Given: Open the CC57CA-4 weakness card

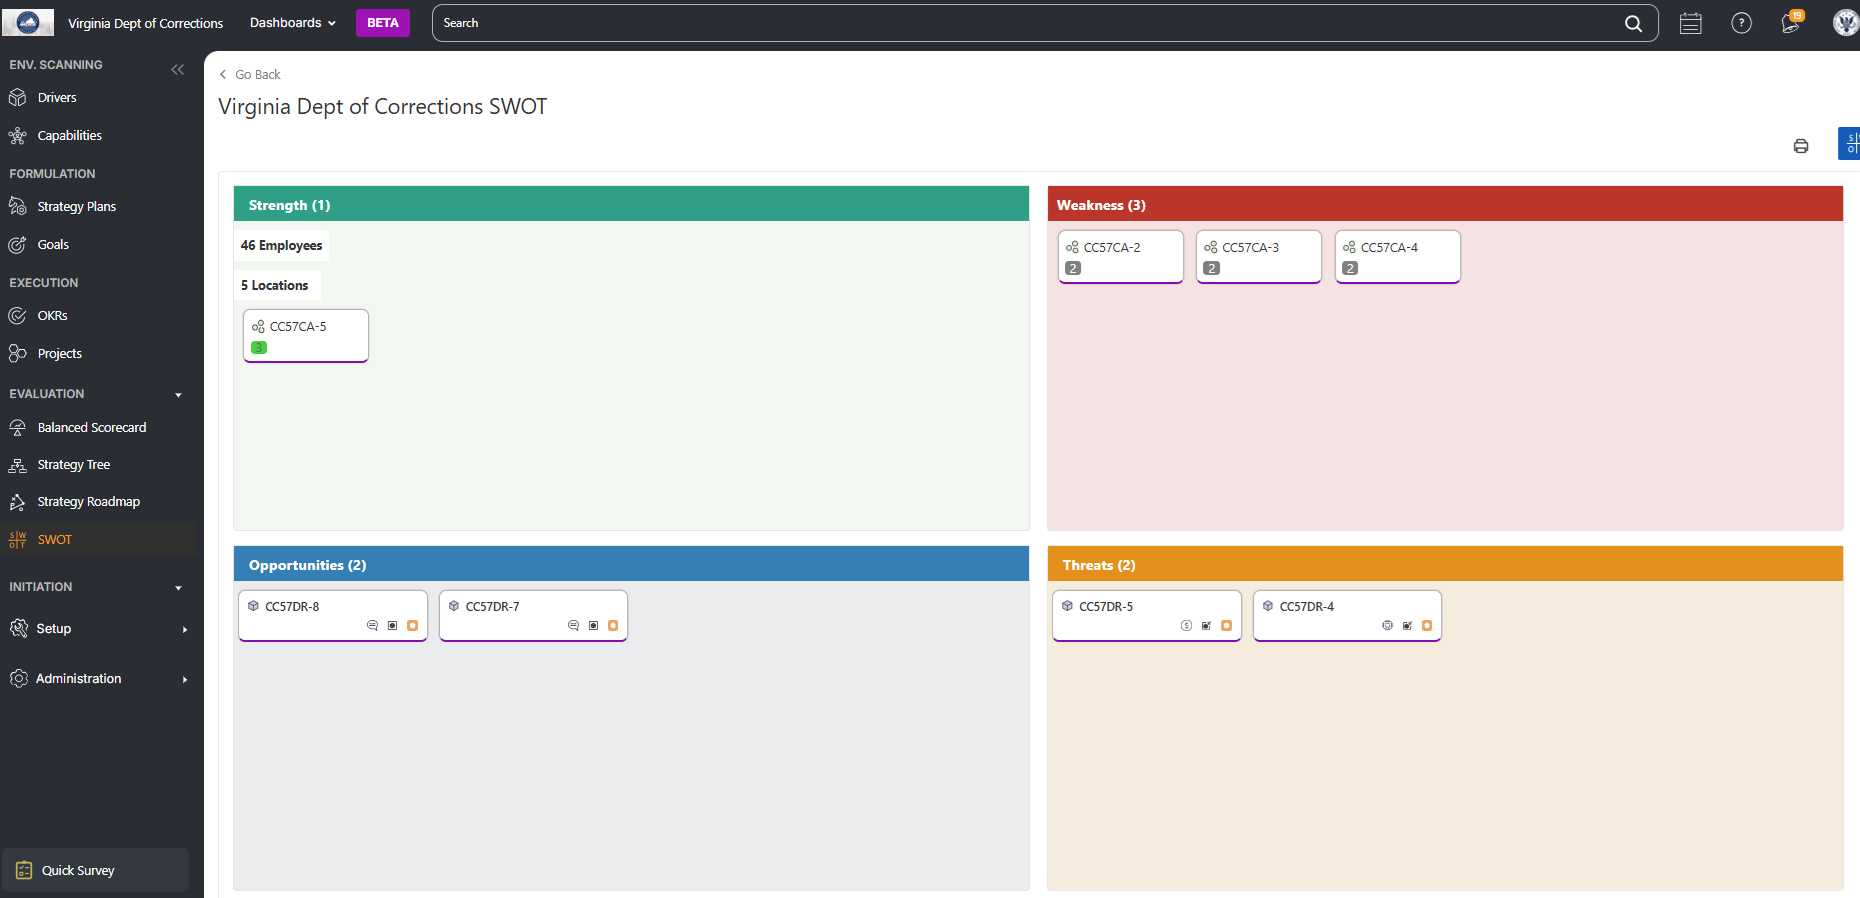Looking at the screenshot, I should click(x=1398, y=256).
